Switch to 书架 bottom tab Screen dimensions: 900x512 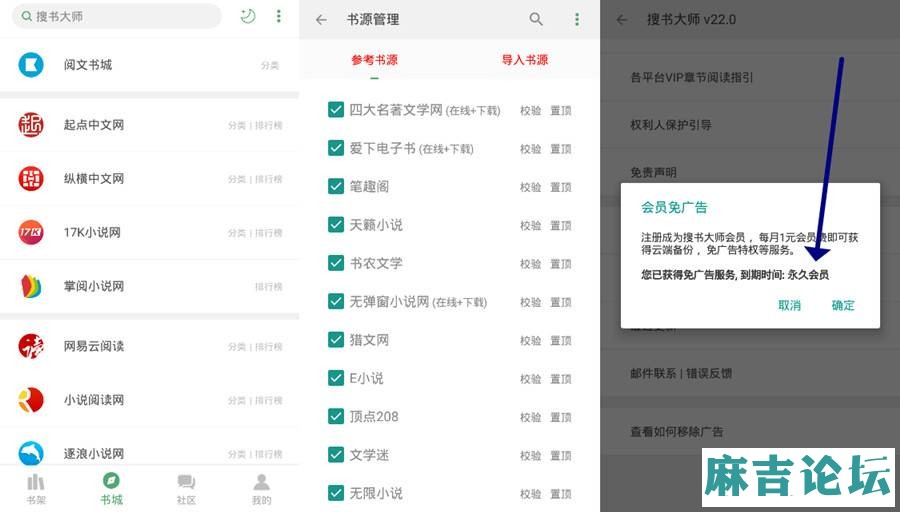point(36,489)
